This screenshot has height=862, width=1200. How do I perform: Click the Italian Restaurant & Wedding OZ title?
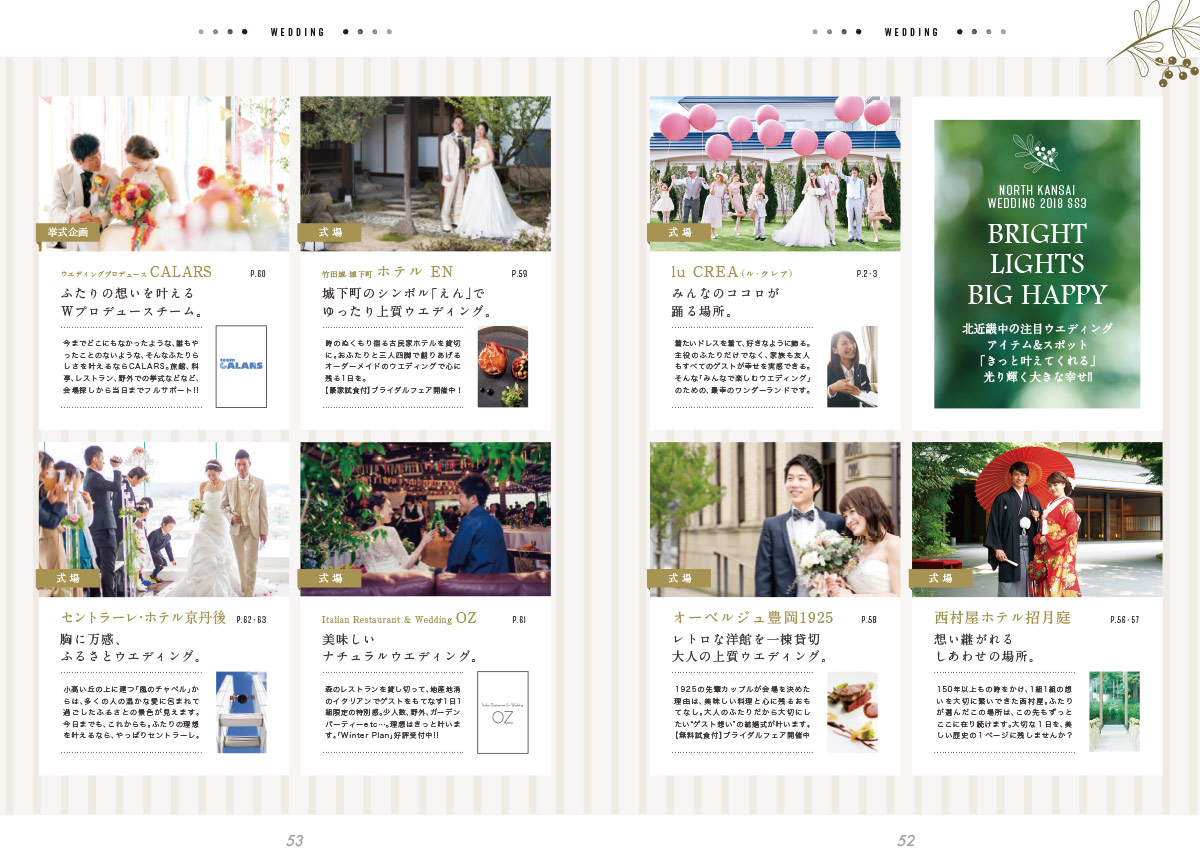point(400,619)
